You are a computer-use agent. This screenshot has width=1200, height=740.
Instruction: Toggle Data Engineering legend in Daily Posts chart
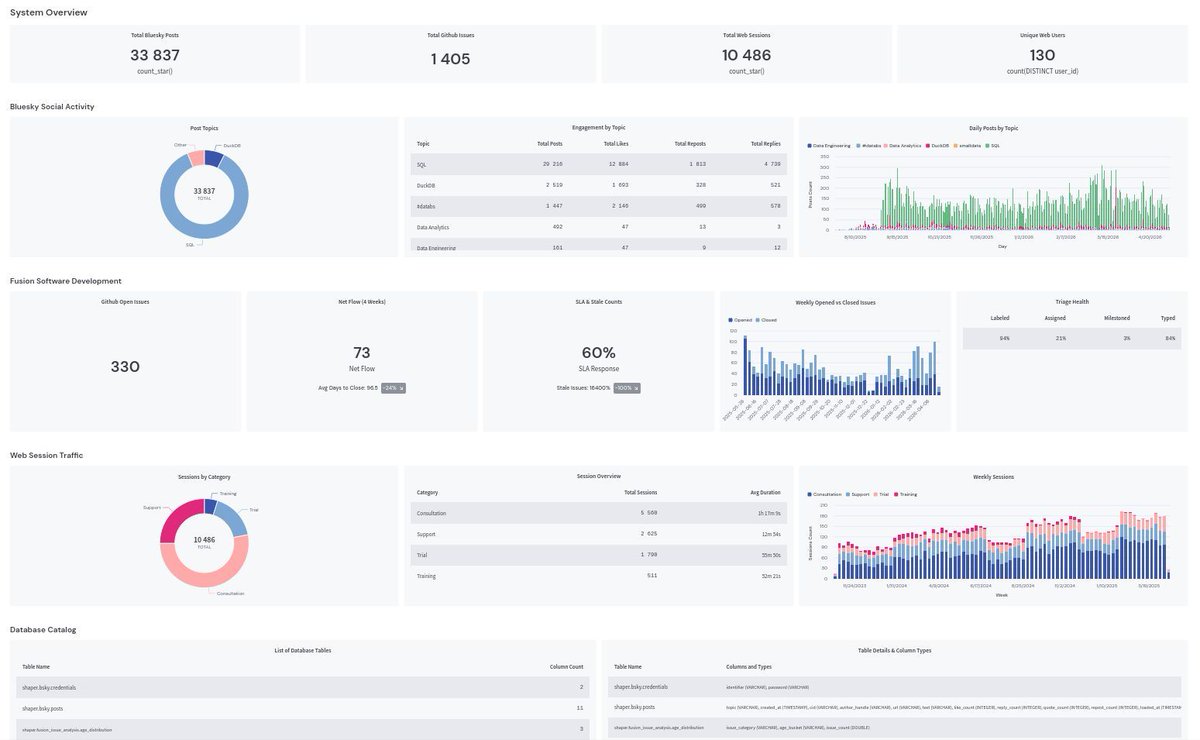(829, 145)
